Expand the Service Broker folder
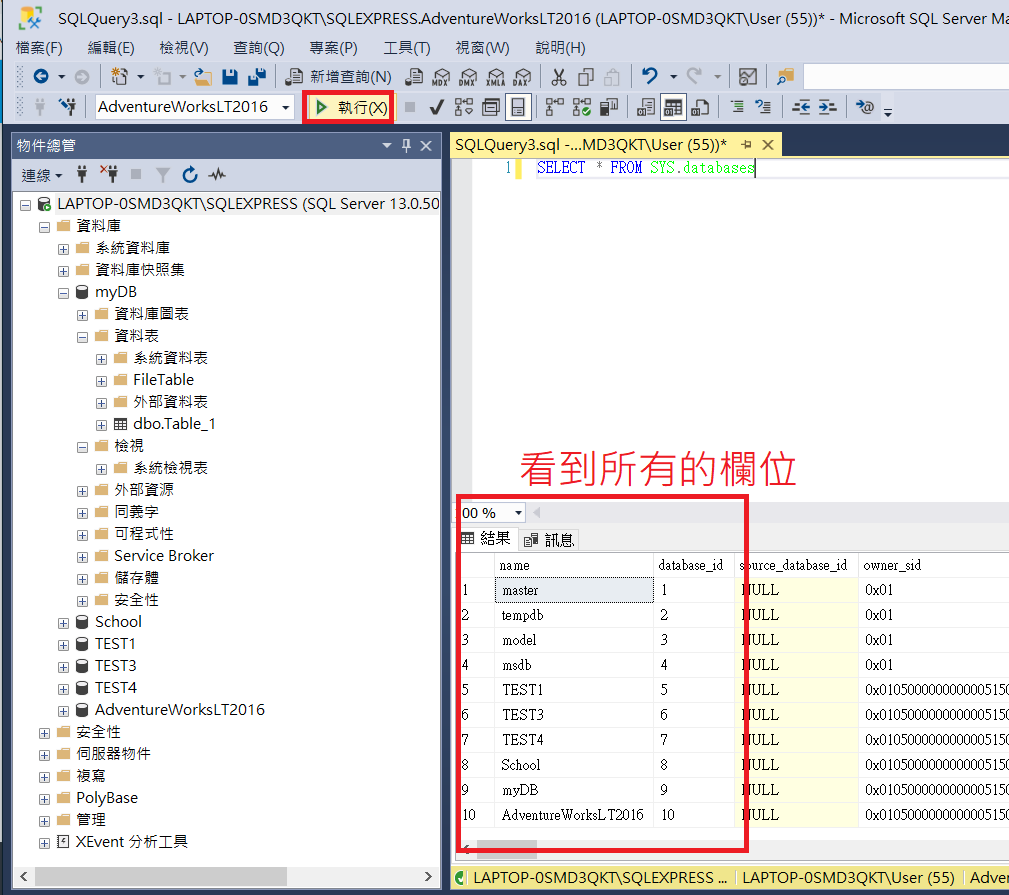 tap(82, 557)
